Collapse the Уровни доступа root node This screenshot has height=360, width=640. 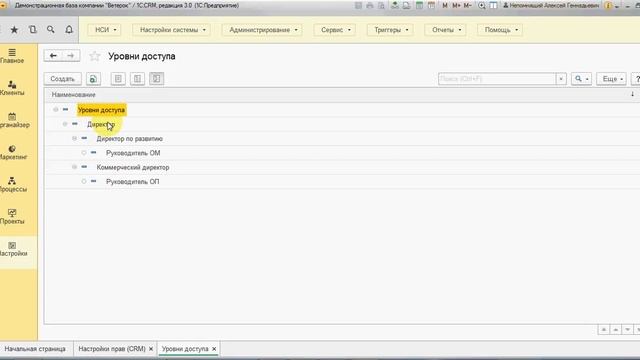point(56,109)
